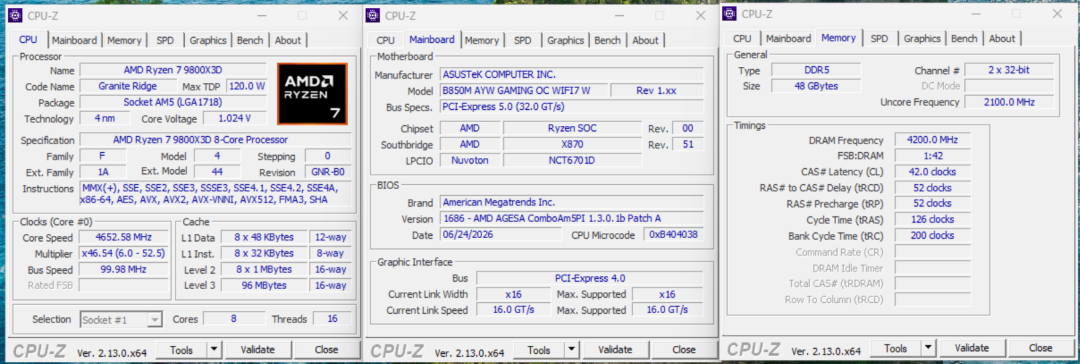Click the CPU-Z app icon in CPU window title bar
The height and width of the screenshot is (364, 1080).
[15, 15]
